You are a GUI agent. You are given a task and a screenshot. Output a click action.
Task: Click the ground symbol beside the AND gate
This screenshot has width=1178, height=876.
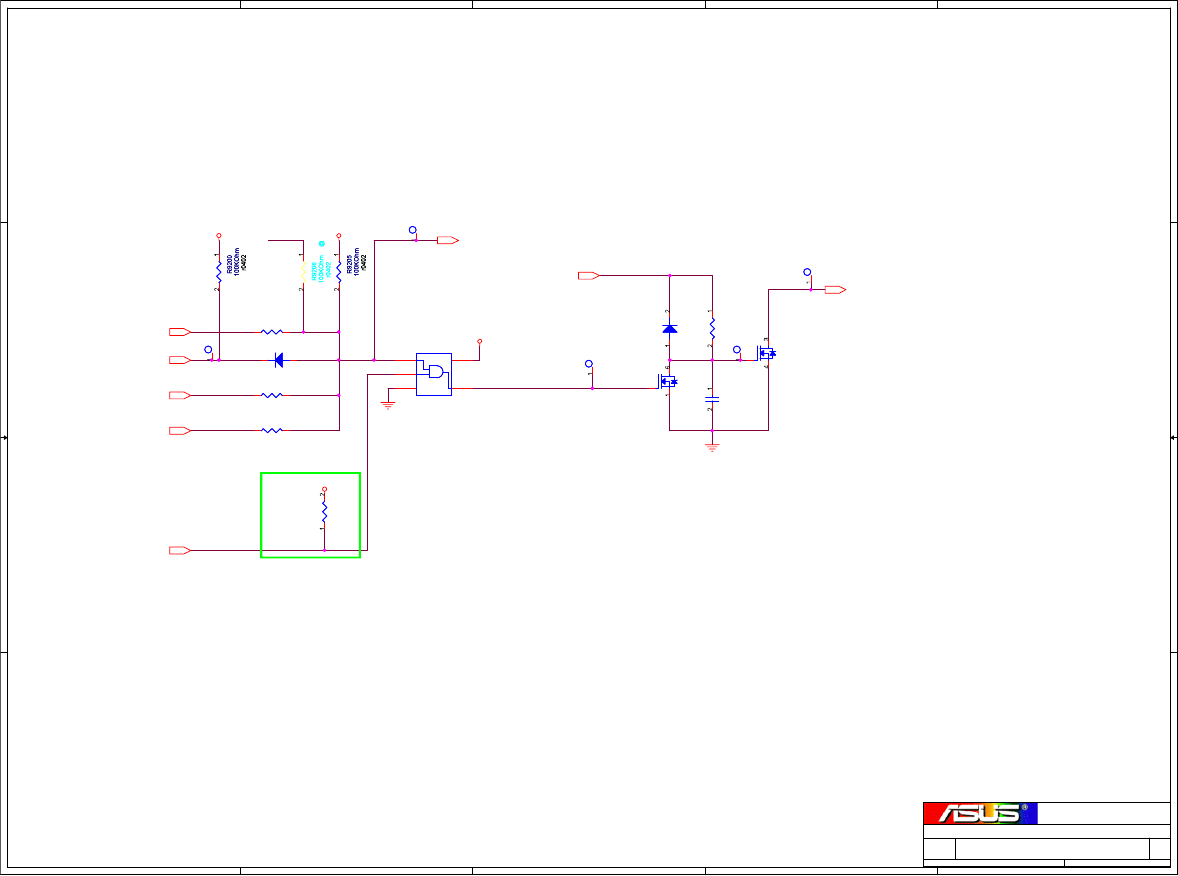[x=388, y=405]
